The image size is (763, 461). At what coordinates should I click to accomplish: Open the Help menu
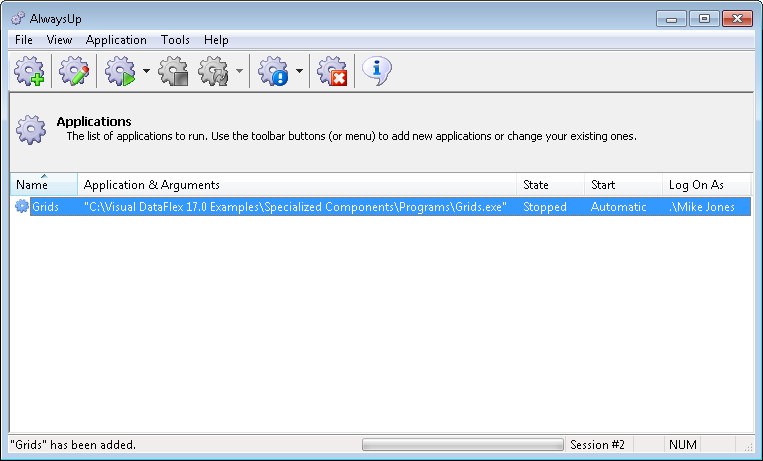click(216, 40)
